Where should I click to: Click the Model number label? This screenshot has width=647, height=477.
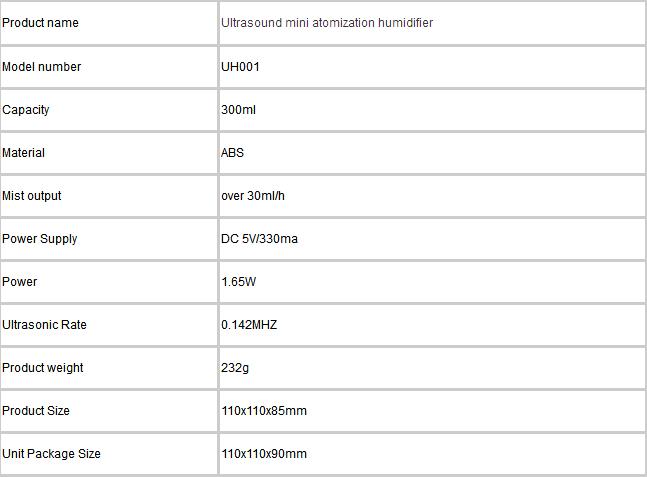pyautogui.click(x=41, y=66)
